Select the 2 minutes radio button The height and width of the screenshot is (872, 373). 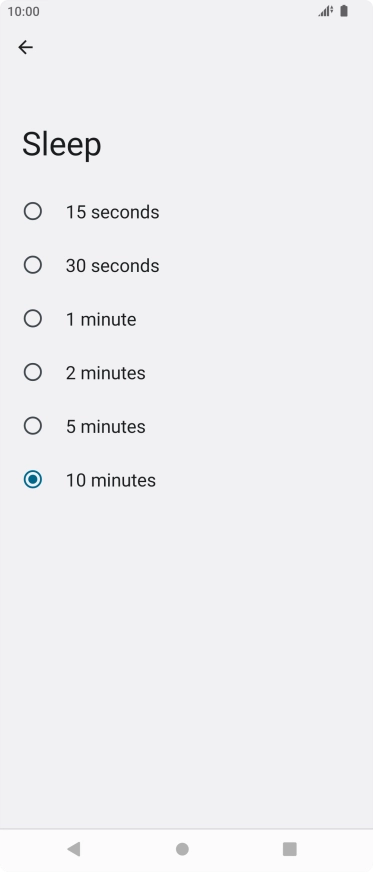coord(33,372)
